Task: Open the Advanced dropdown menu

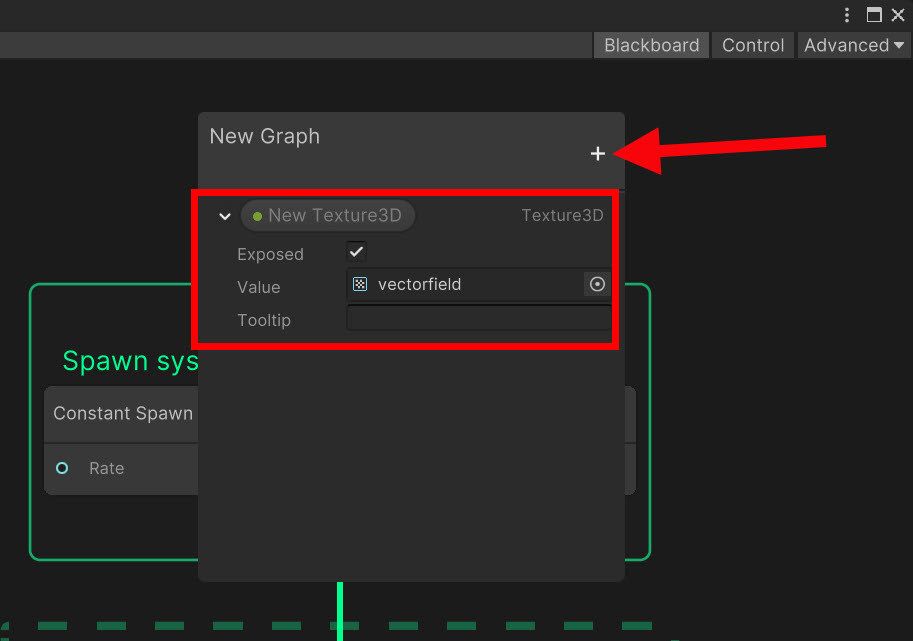Action: point(853,45)
